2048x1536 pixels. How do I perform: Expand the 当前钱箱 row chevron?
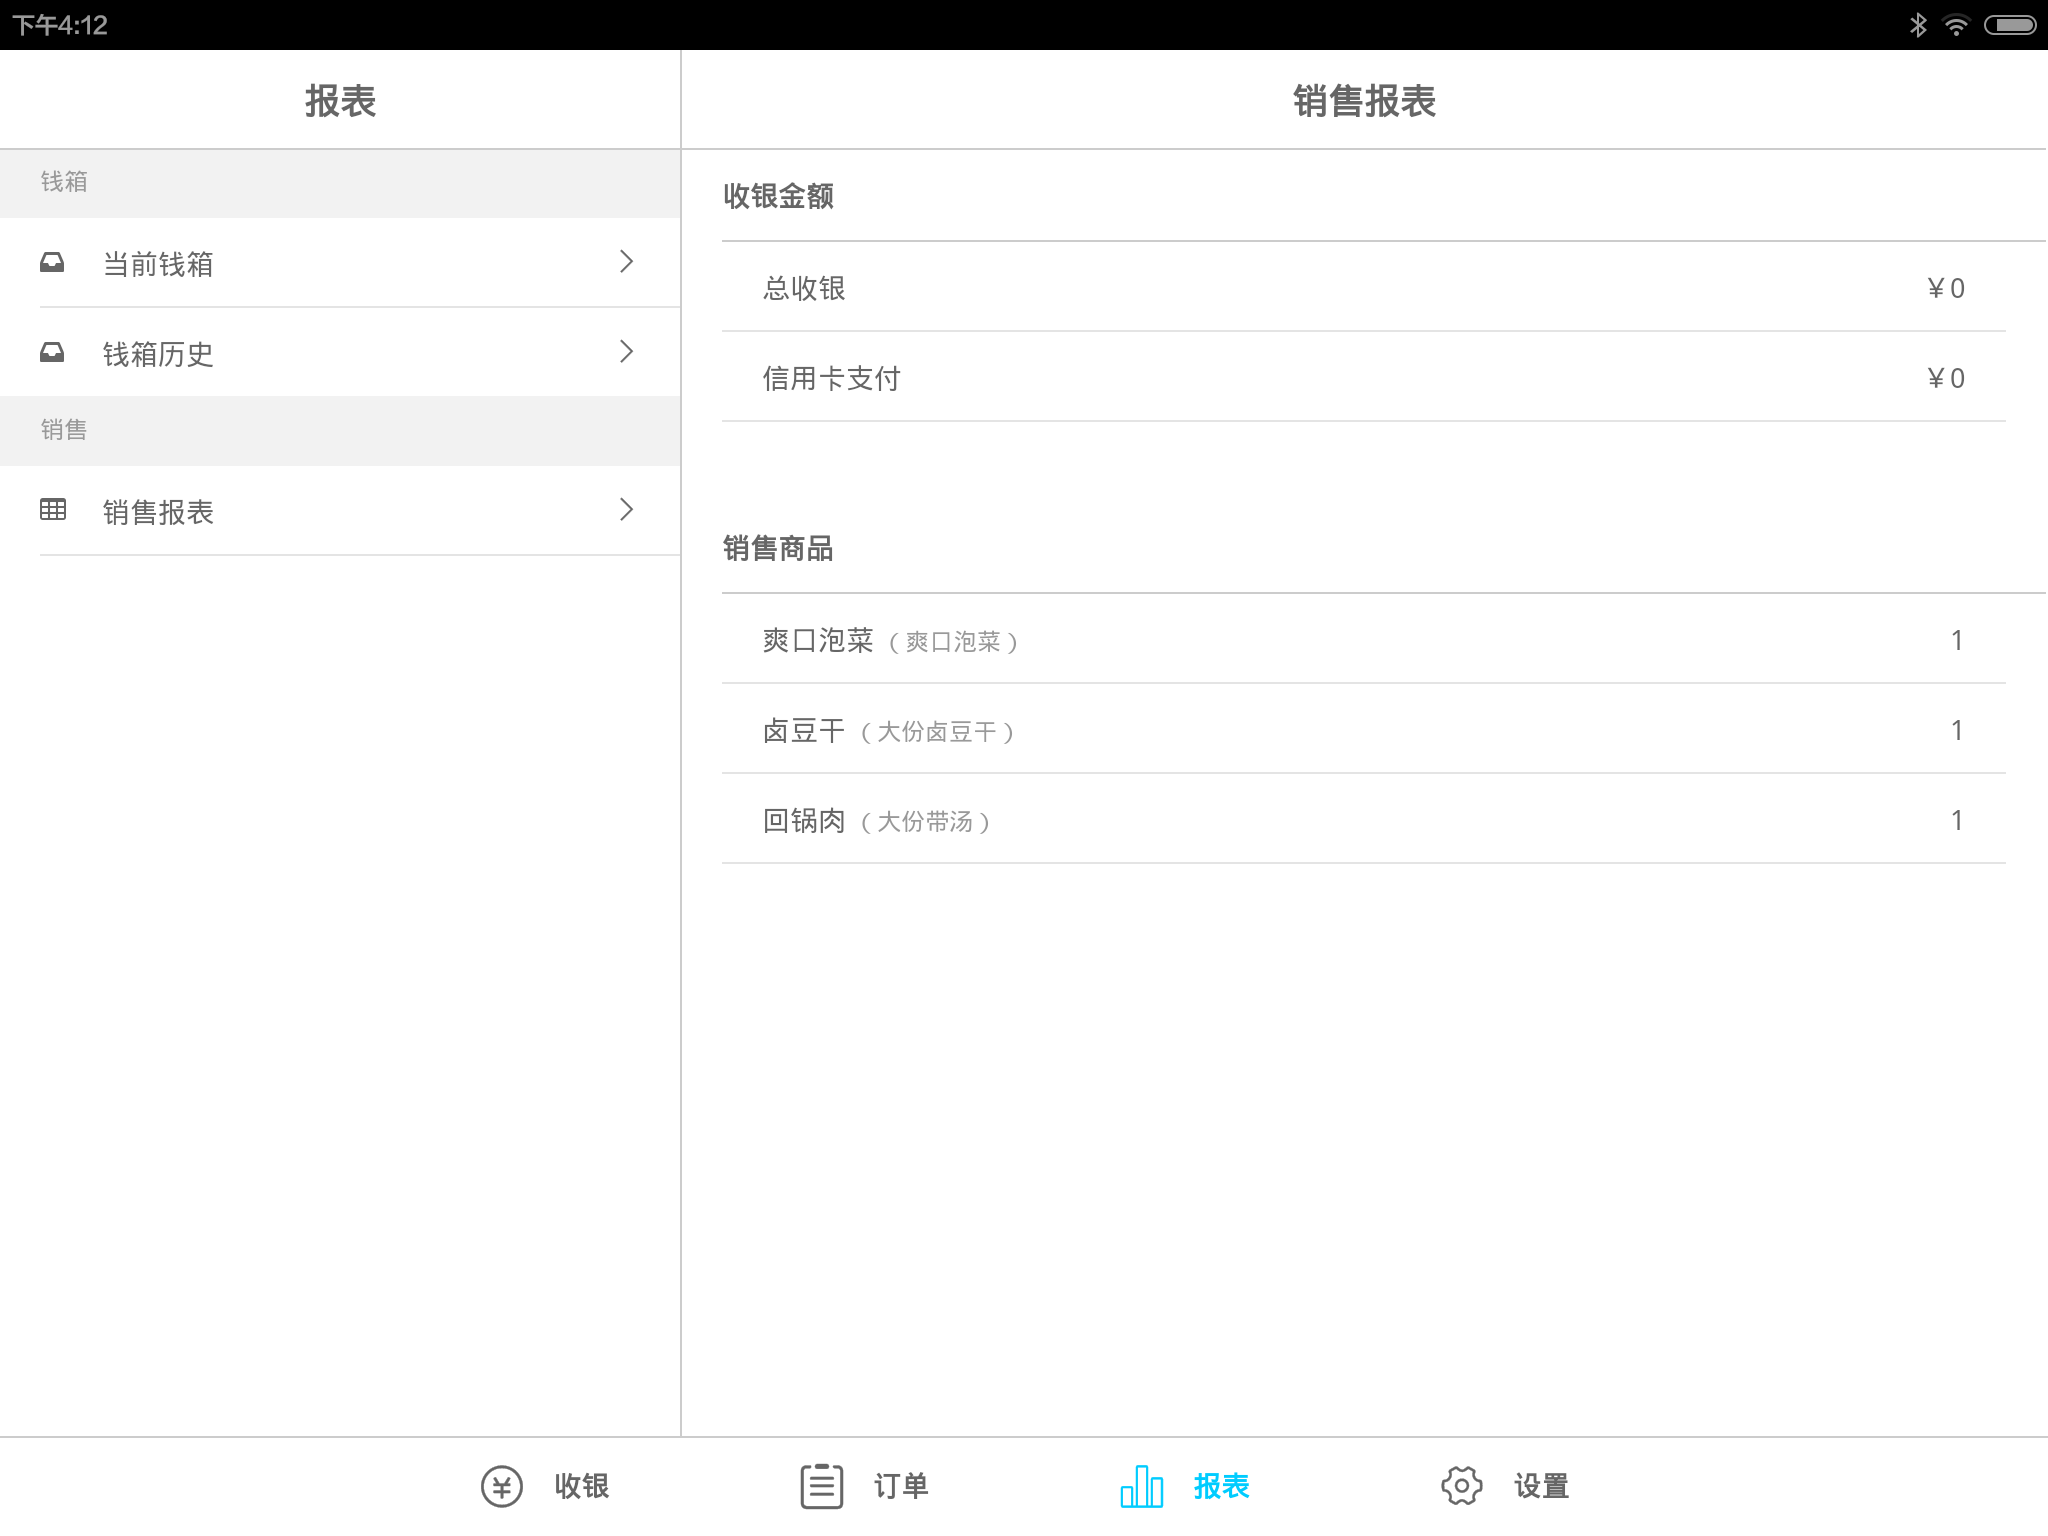(x=626, y=262)
